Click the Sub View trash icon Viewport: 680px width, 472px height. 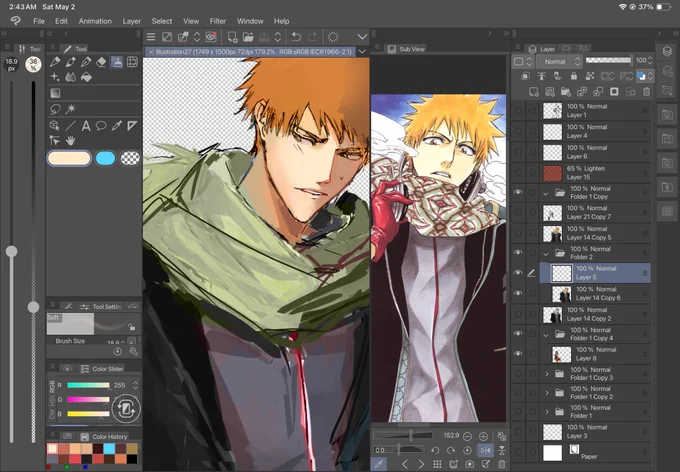[502, 464]
